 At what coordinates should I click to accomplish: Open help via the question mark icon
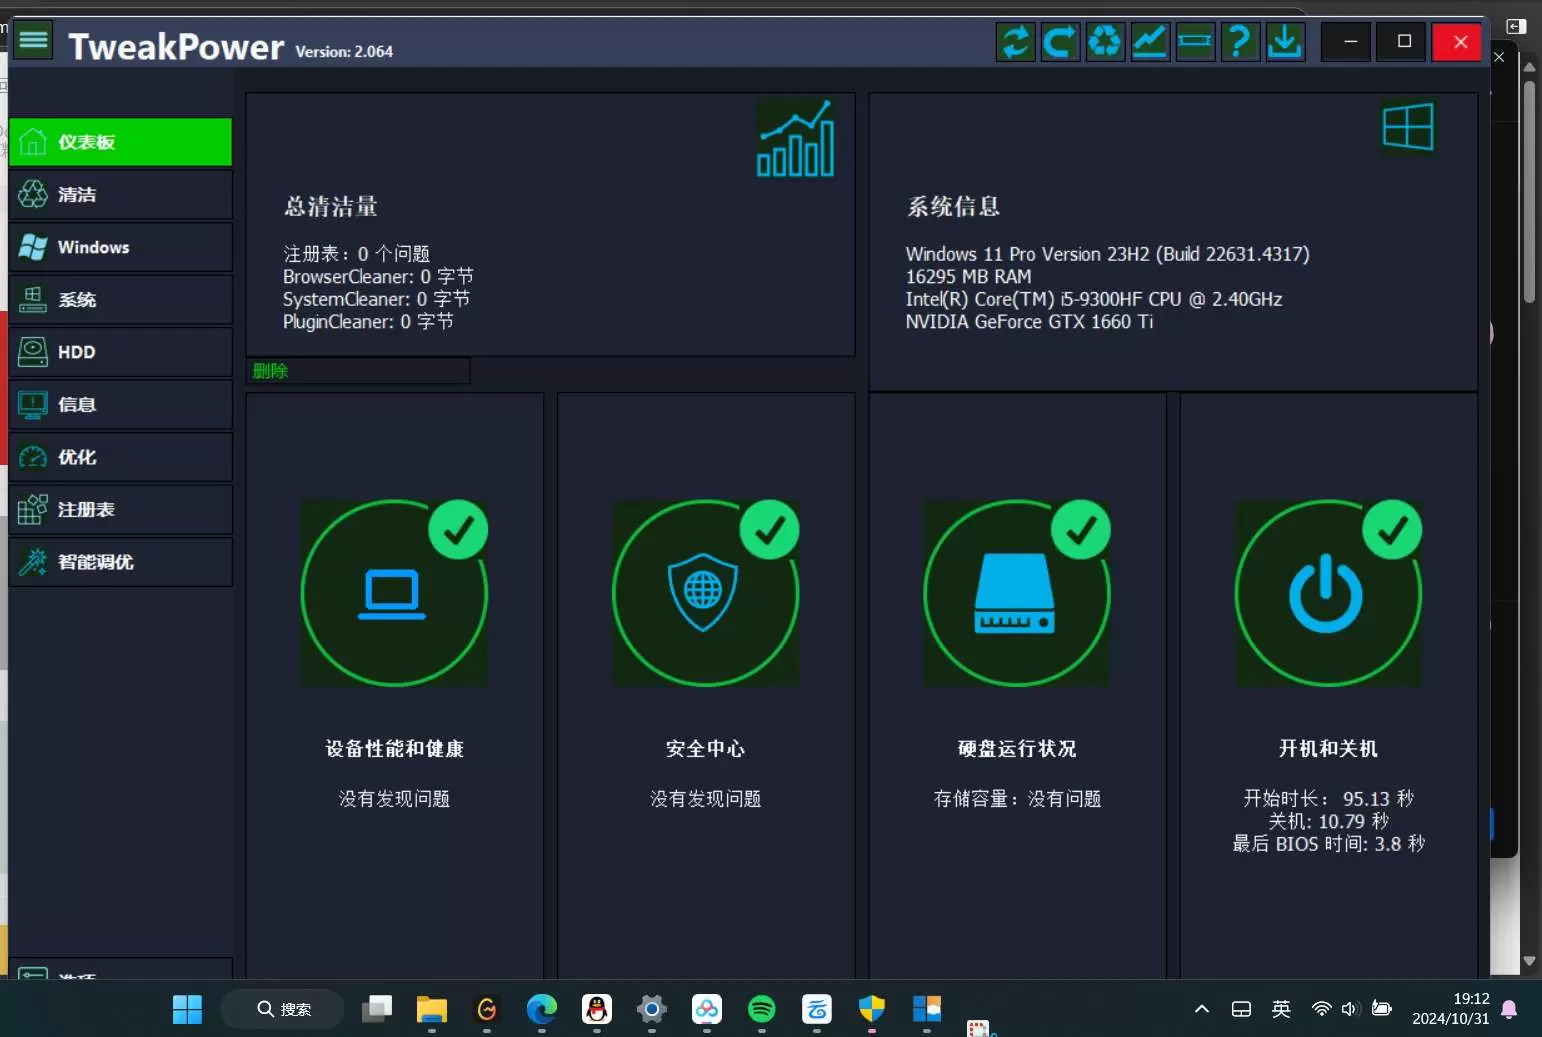click(x=1240, y=42)
